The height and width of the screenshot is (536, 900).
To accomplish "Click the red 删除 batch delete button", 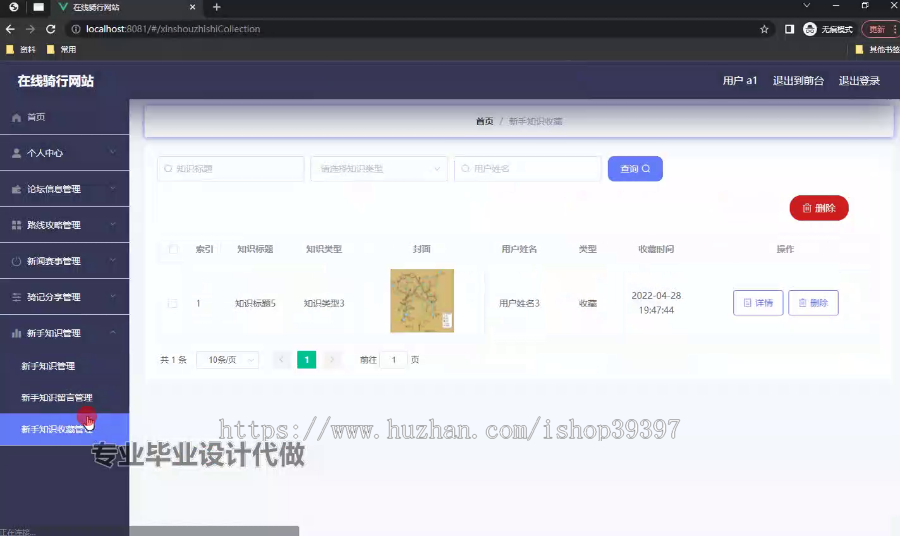I will (x=819, y=208).
